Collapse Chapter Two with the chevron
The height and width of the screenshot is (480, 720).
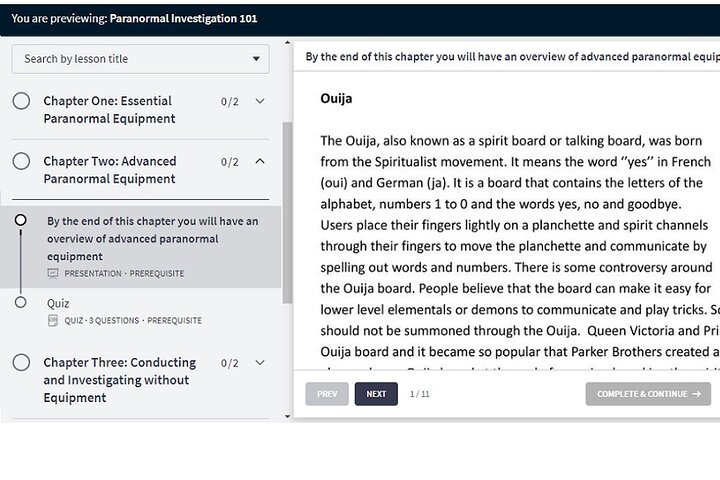click(260, 161)
